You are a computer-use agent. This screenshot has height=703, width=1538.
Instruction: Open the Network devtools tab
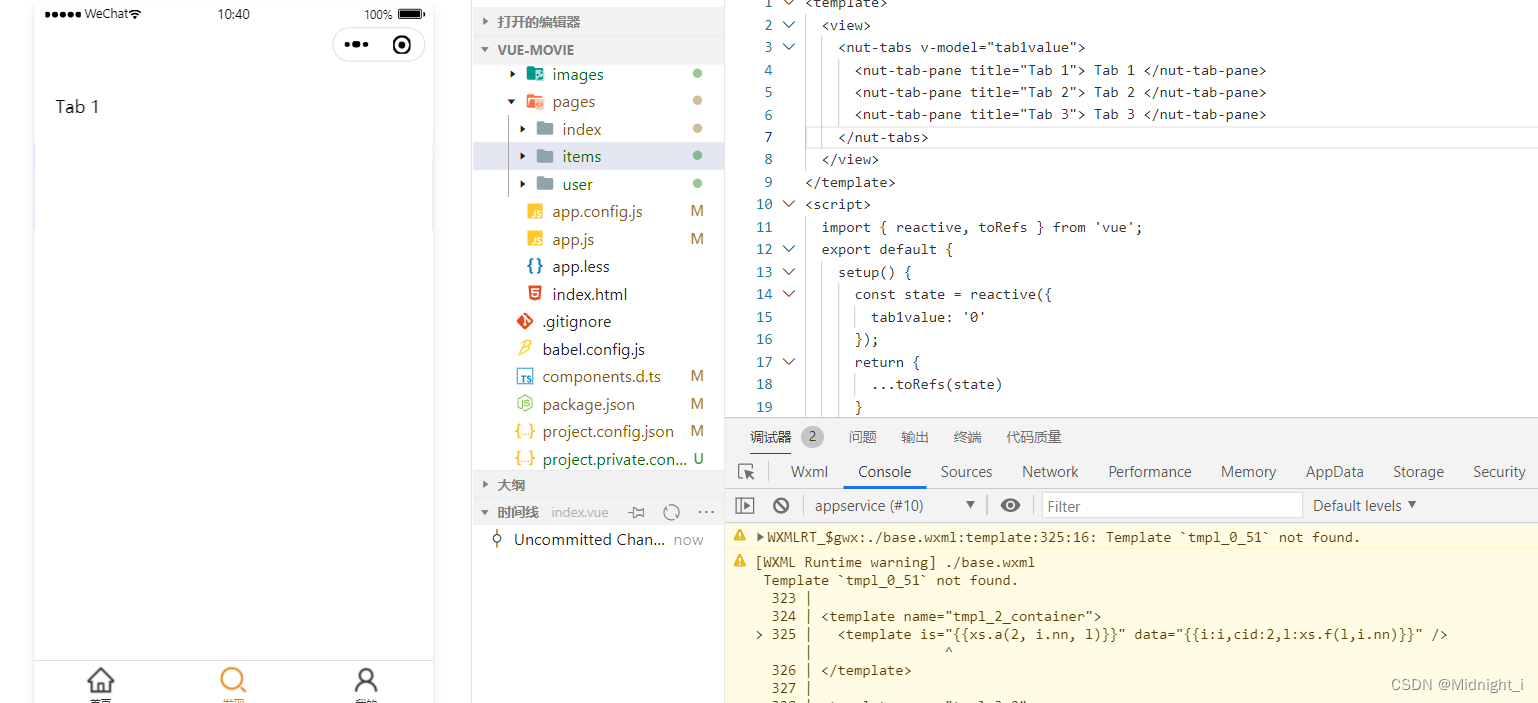(1050, 472)
